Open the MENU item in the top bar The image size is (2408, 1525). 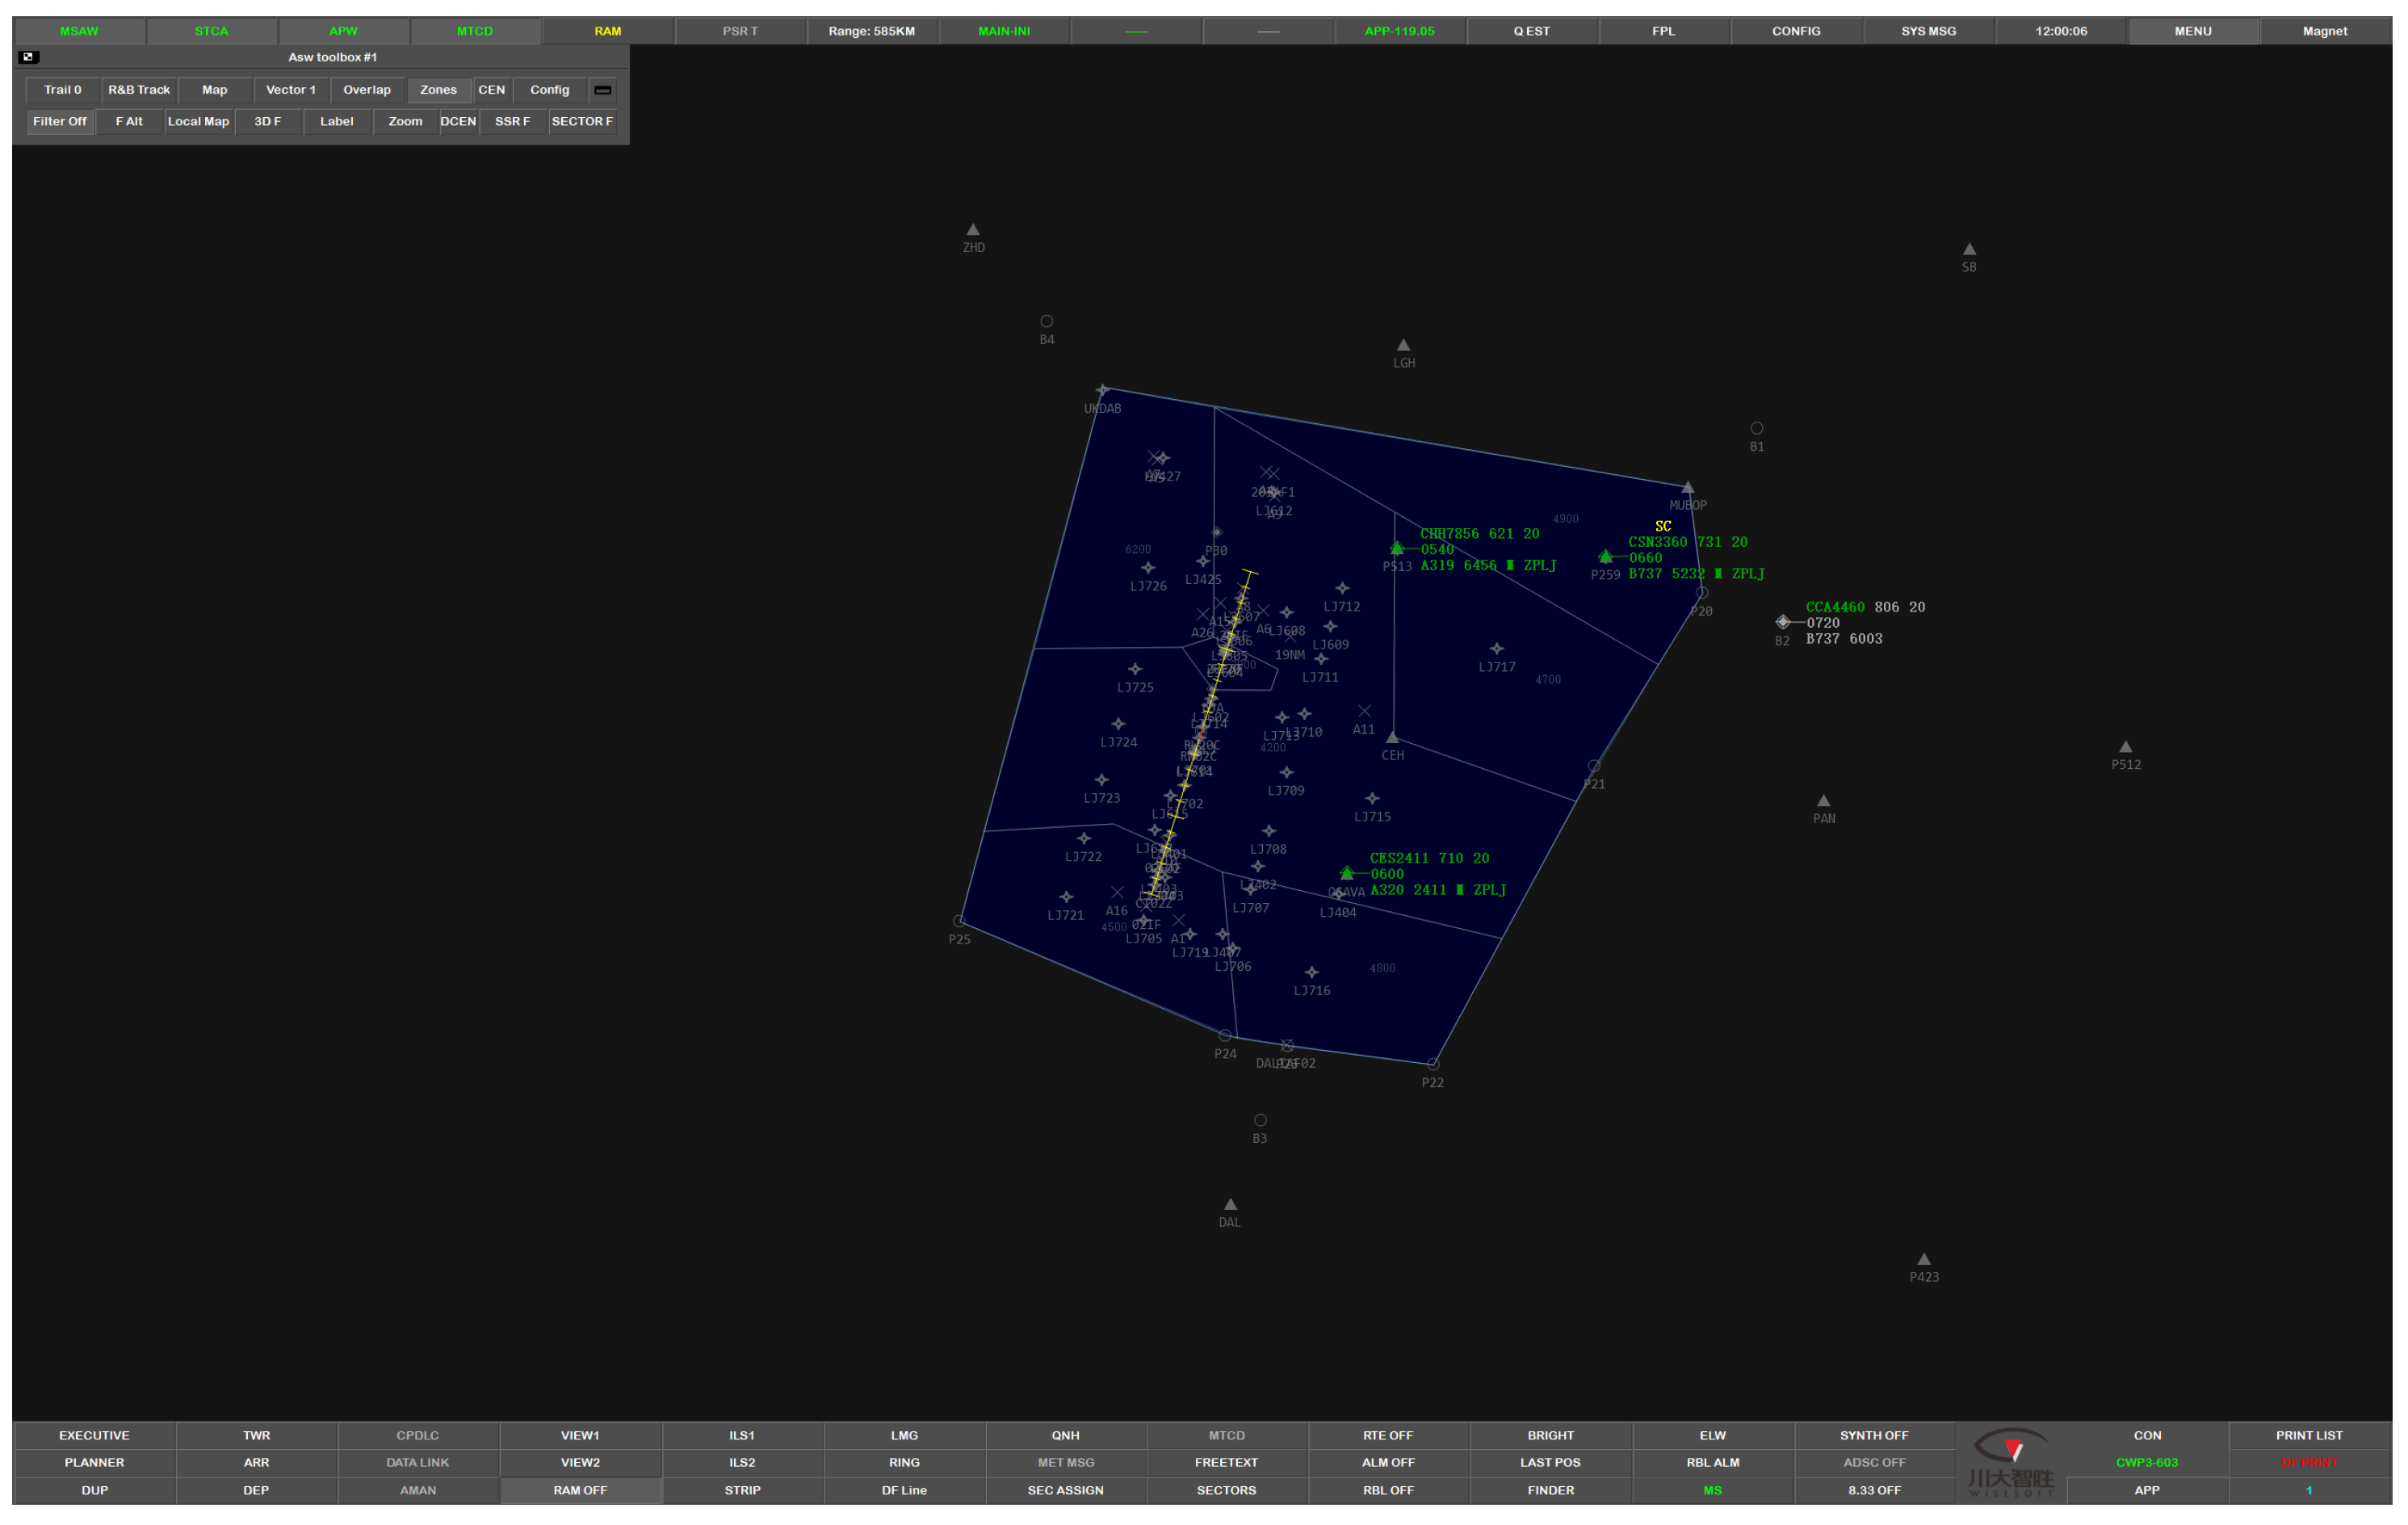(2192, 31)
